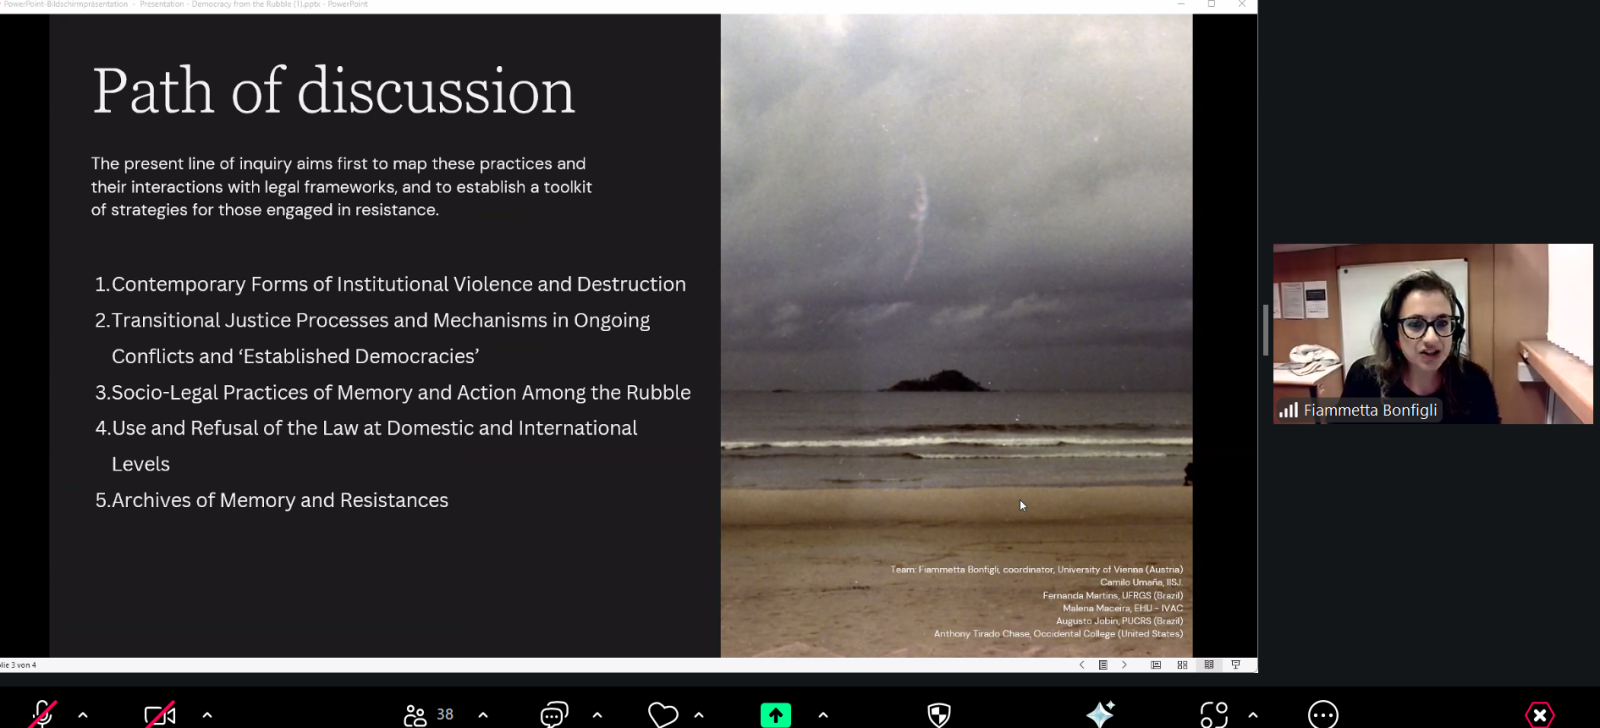The height and width of the screenshot is (728, 1600).
Task: Send a heart reaction
Action: pos(663,714)
